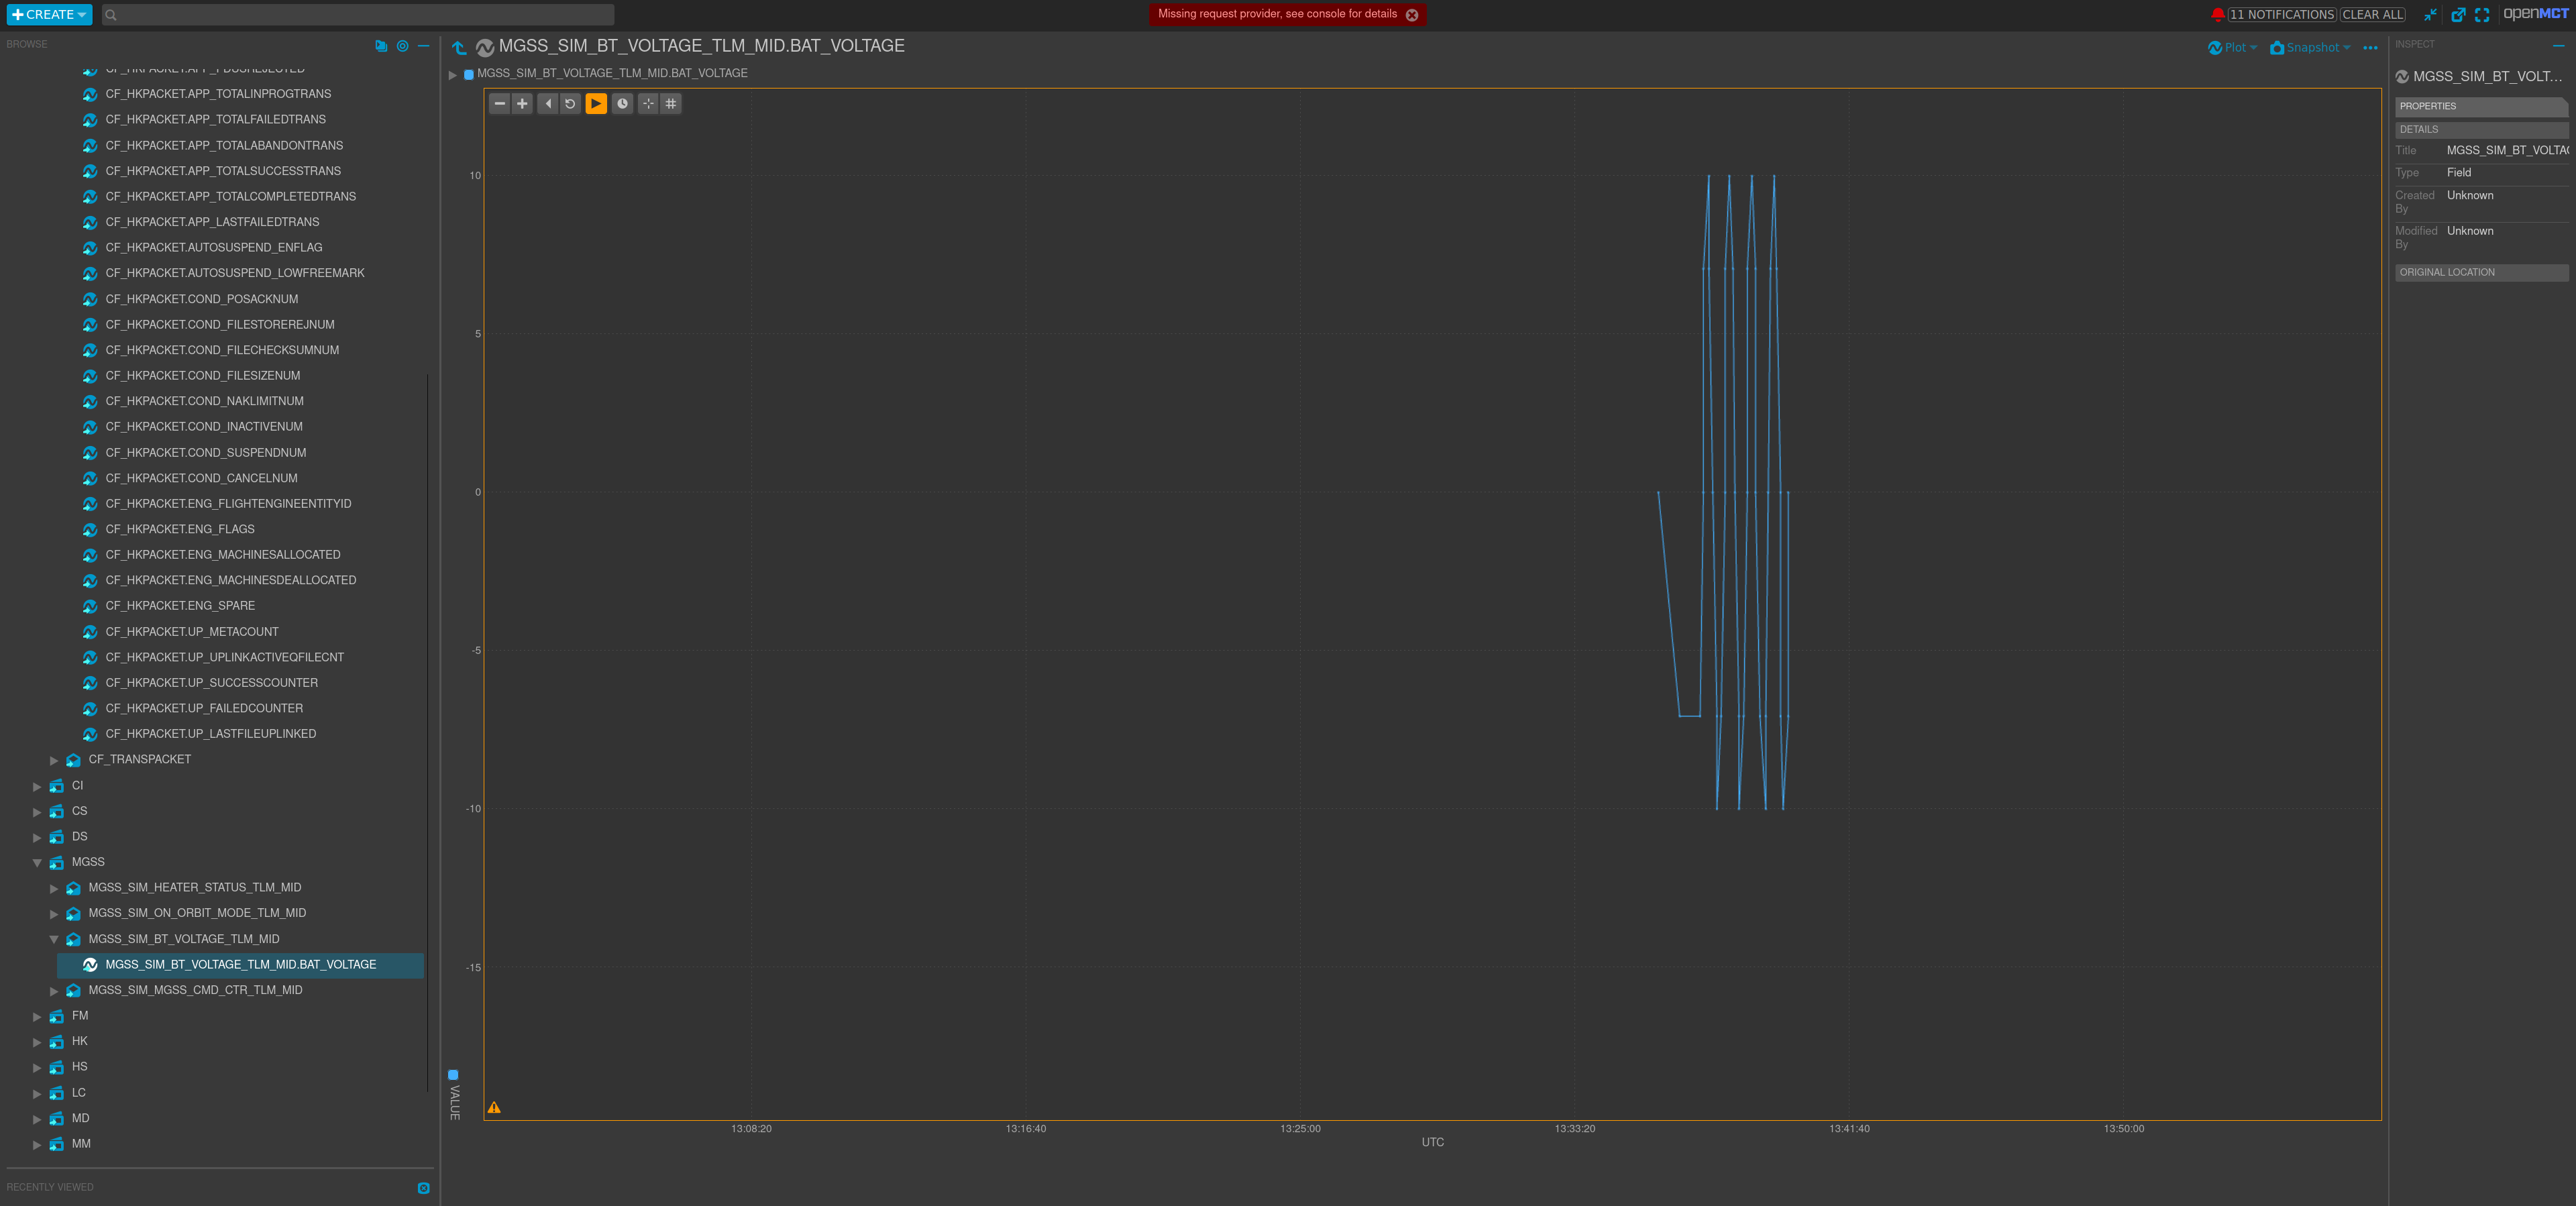
Task: Click the plot zoom in plus button
Action: click(522, 104)
